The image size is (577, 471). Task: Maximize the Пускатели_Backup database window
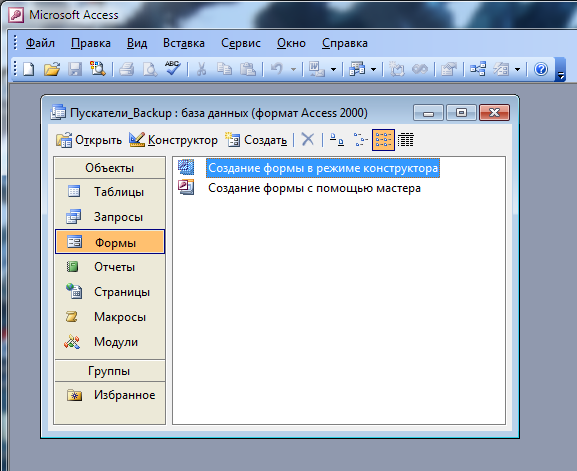point(461,113)
